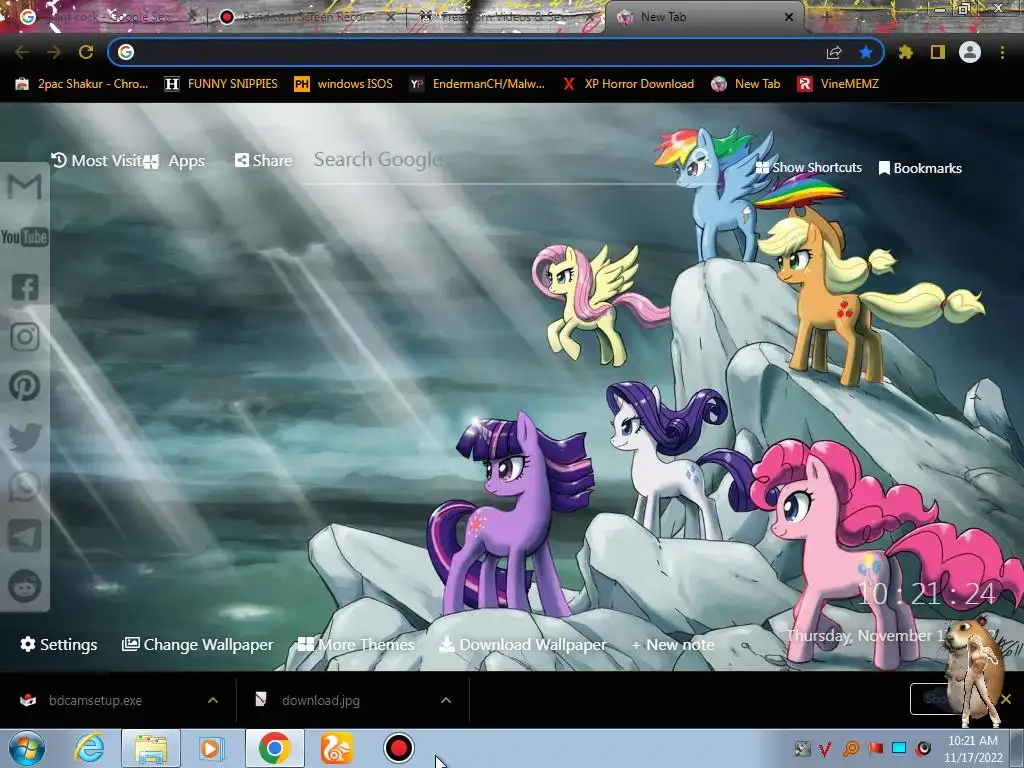Screen dimensions: 1024x768
Task: Open EndermanCH/Malw... bookmark
Action: 477,84
